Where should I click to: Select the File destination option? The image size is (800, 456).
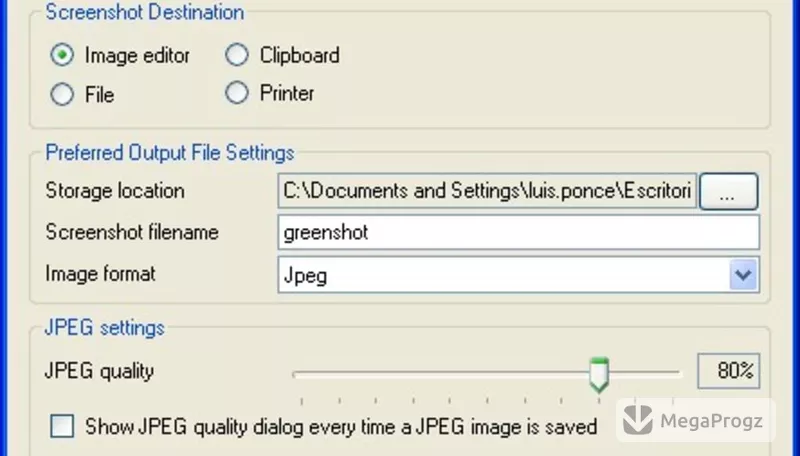tap(62, 94)
